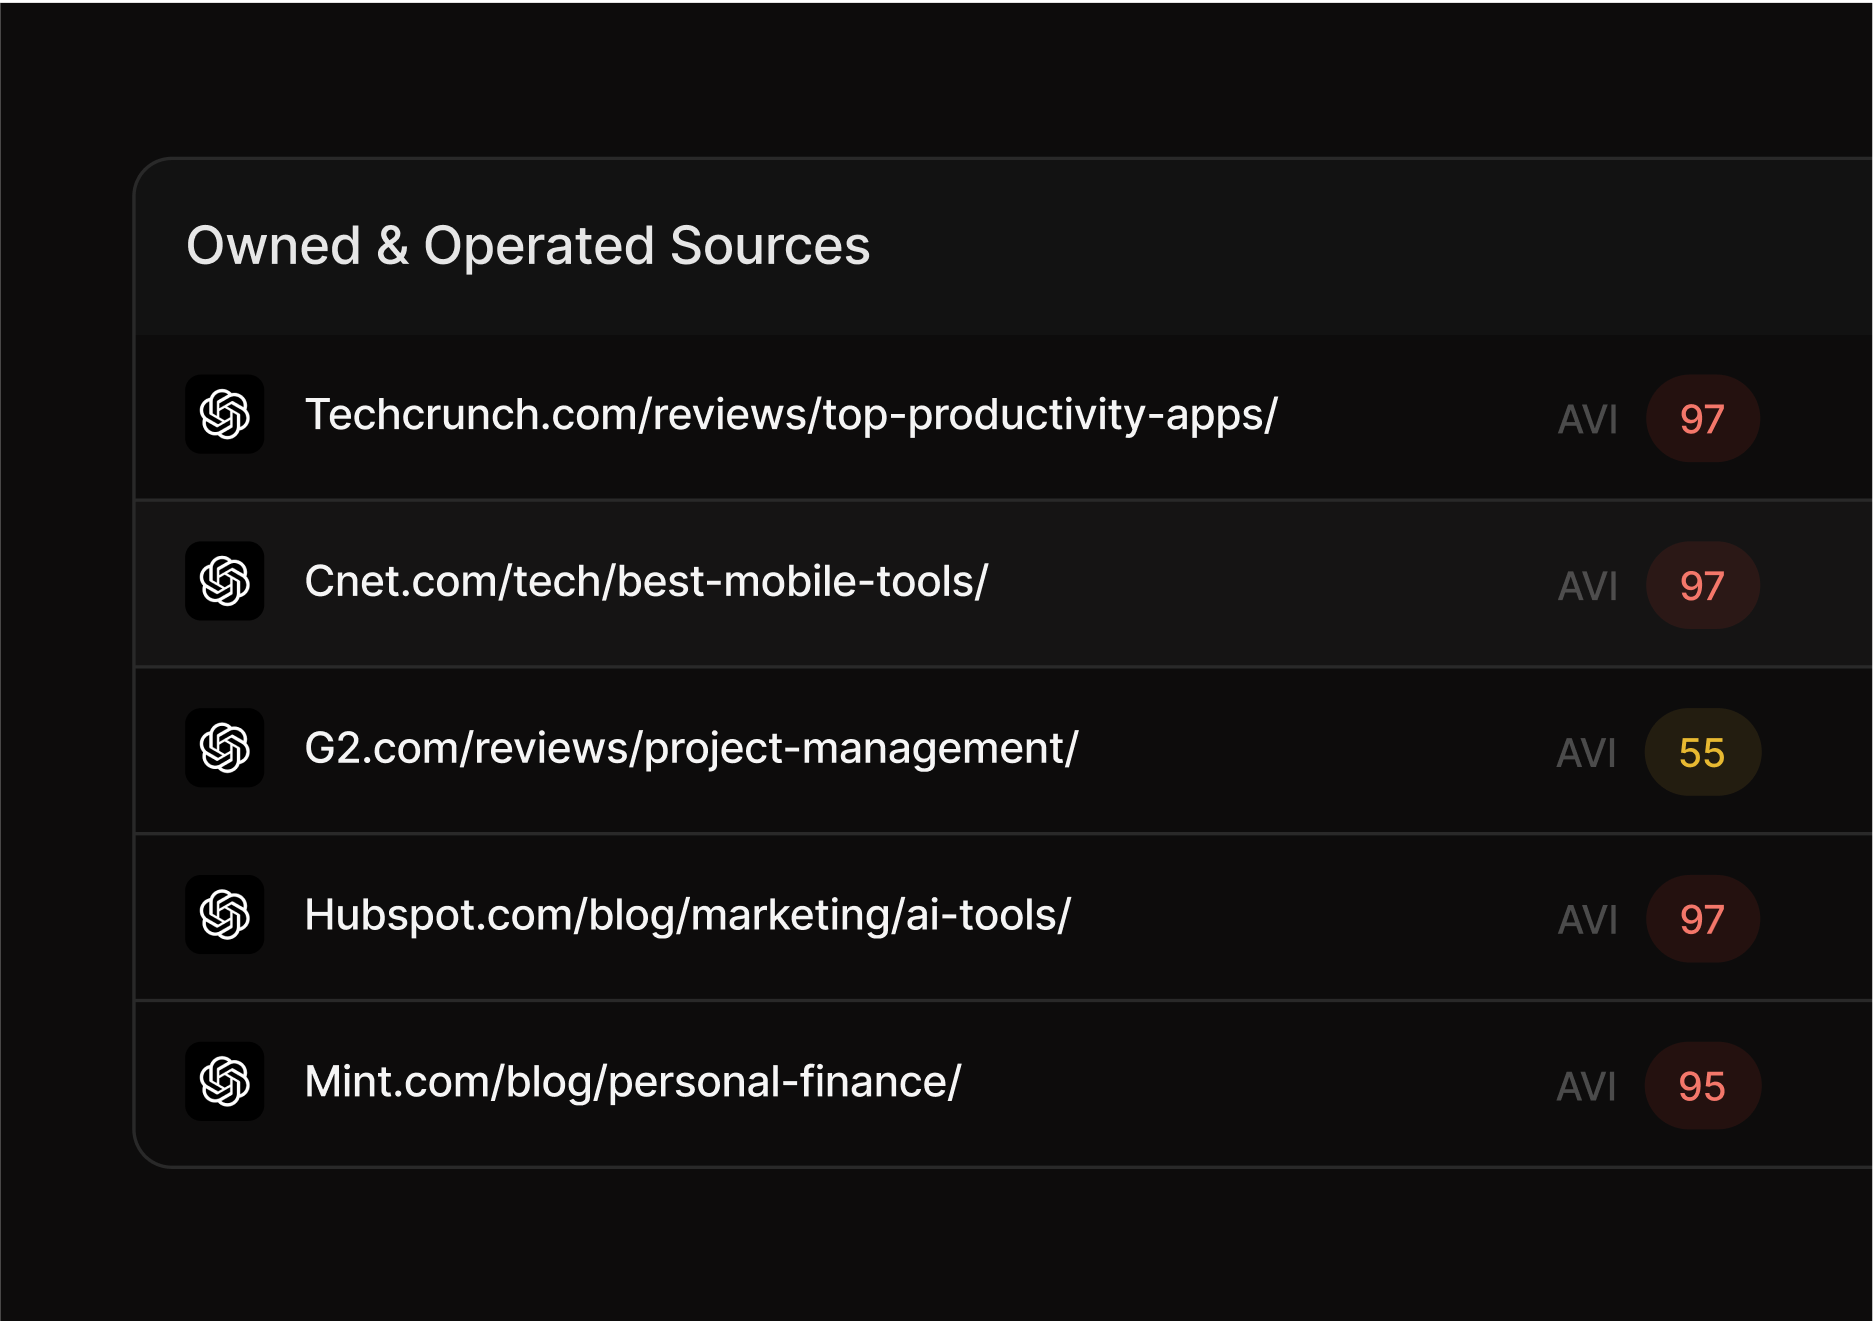Click the yellow 55 score badge for G2
Viewport: 1873px width, 1321px height.
coord(1702,753)
